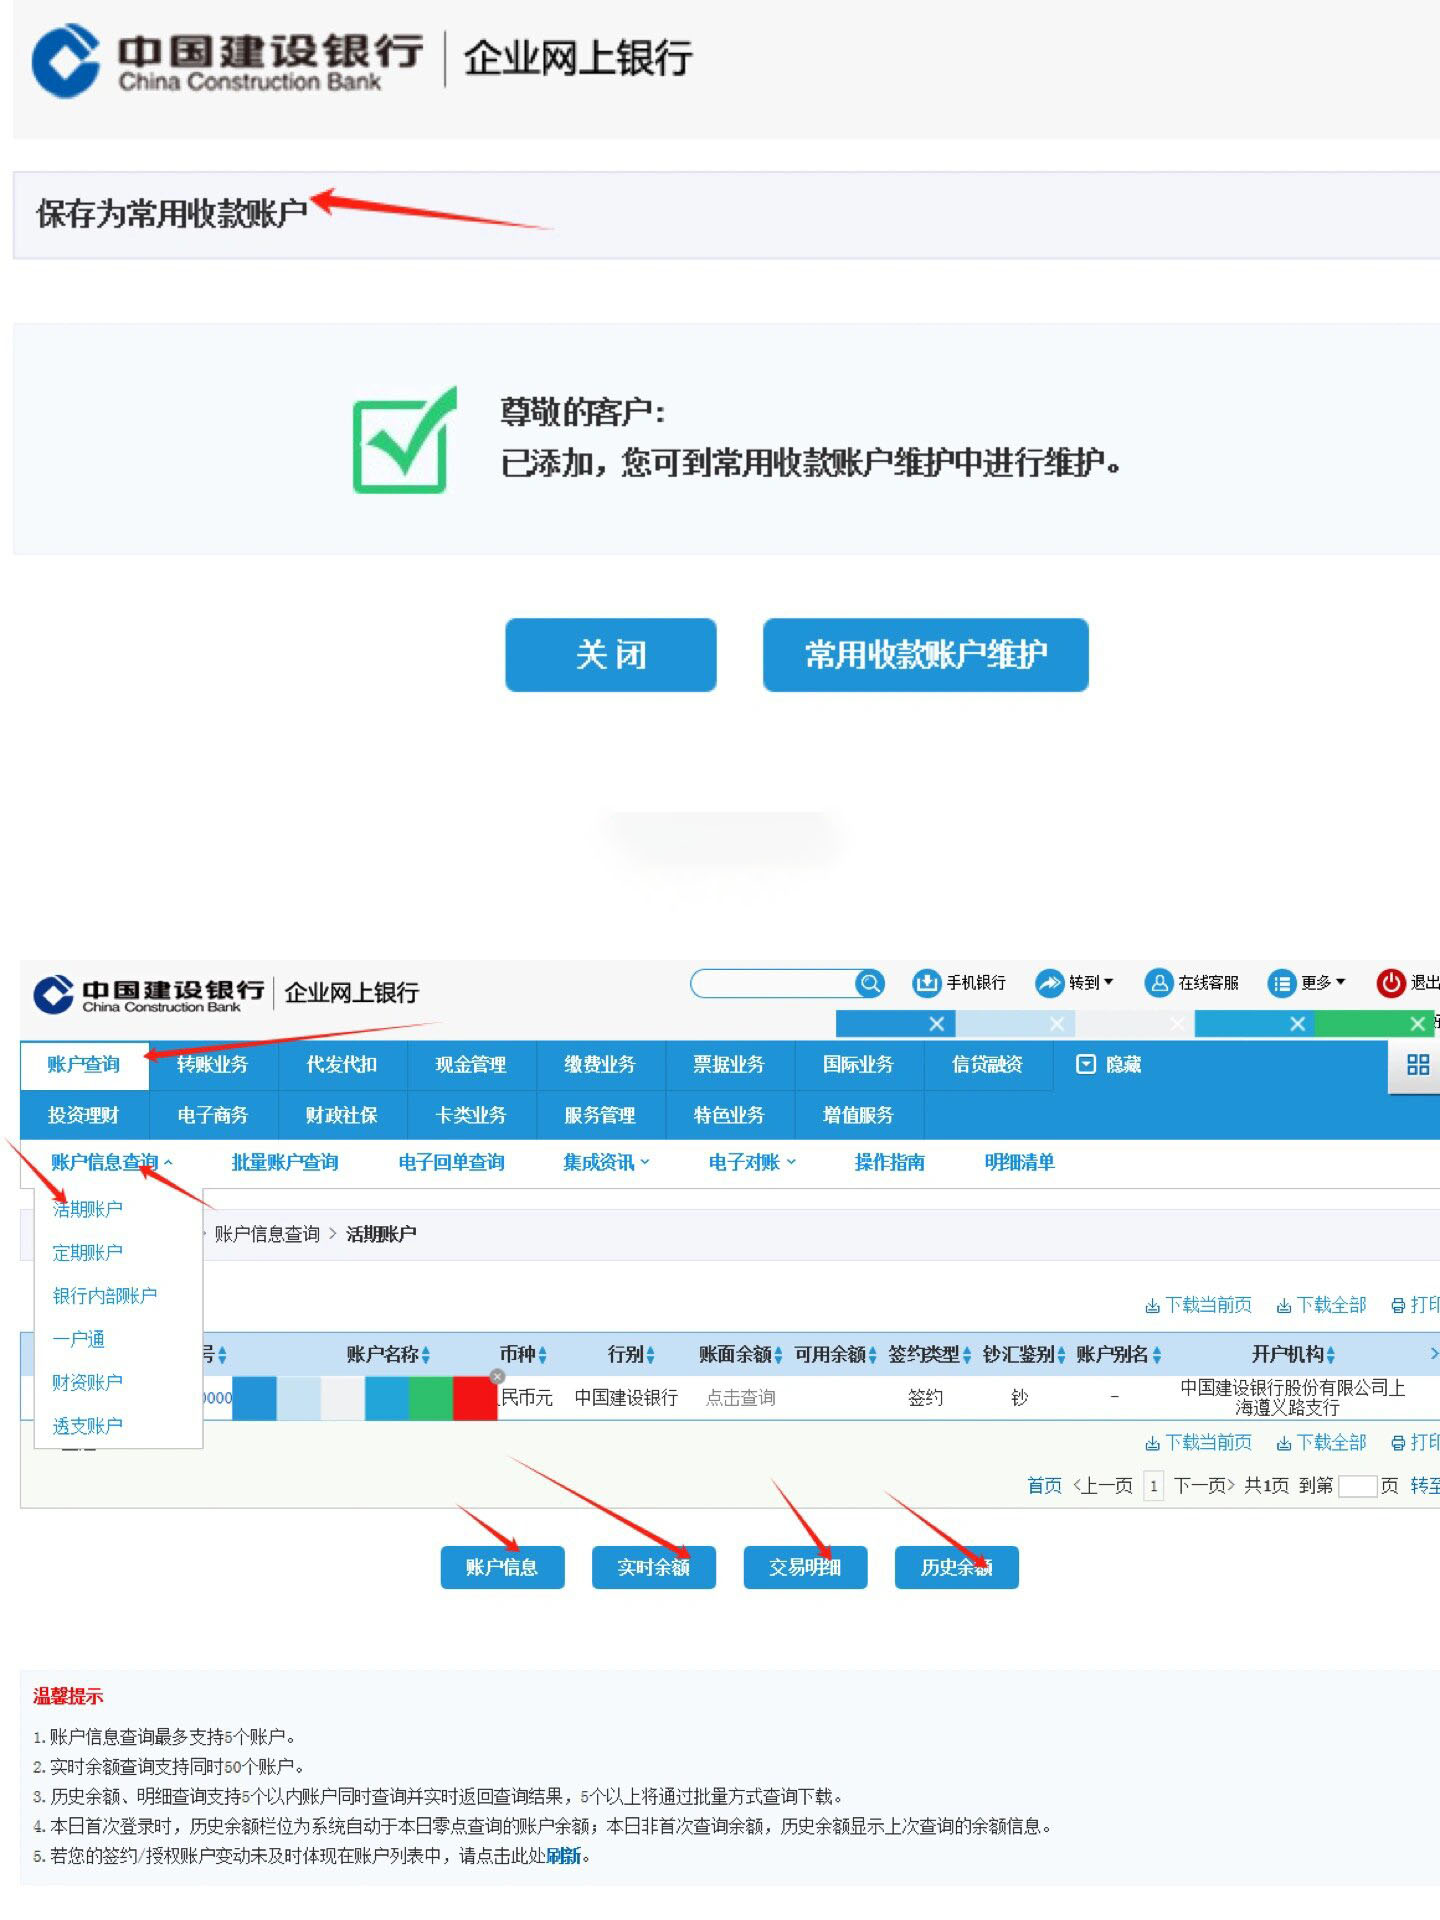
Task: Click the search magnifier icon
Action: 871,983
